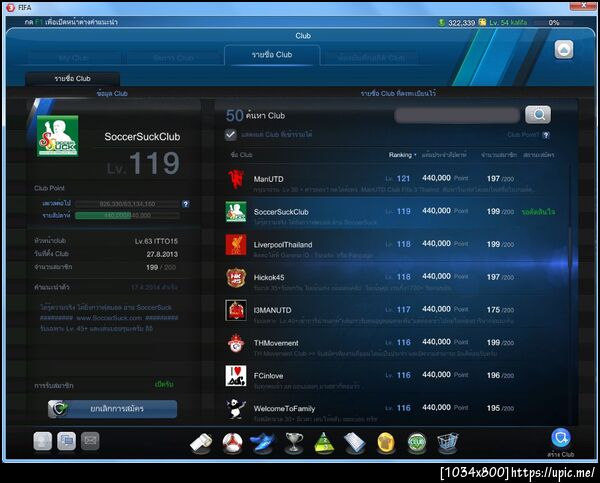
Task: Open the silver trophy cup icon
Action: [294, 443]
